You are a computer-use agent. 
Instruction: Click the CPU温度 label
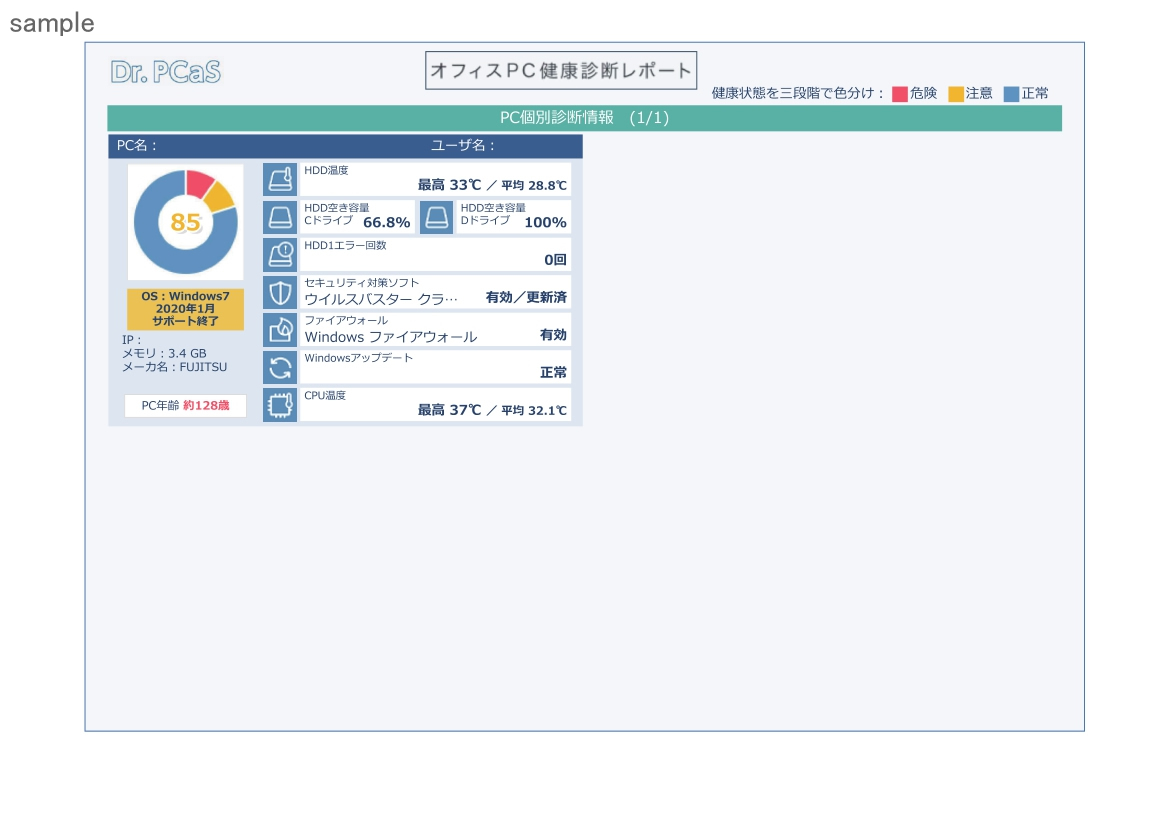pos(325,396)
